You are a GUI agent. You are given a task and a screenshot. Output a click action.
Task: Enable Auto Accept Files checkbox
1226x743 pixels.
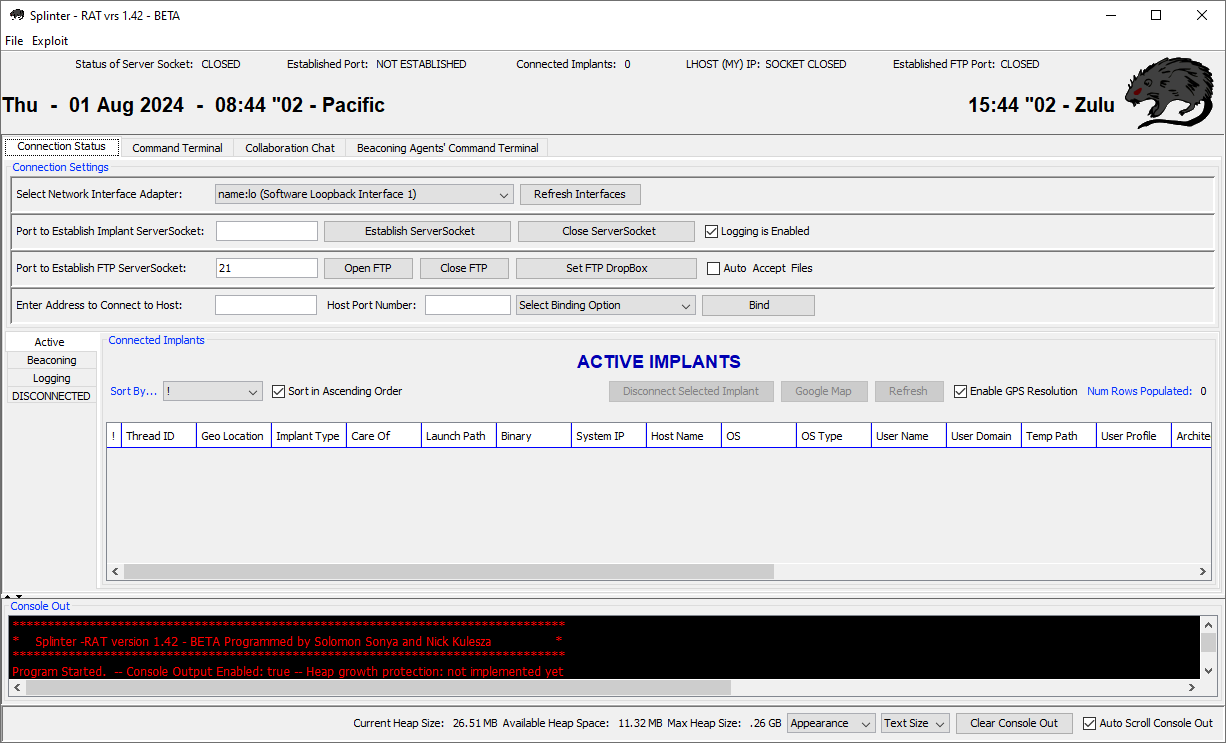coord(714,268)
